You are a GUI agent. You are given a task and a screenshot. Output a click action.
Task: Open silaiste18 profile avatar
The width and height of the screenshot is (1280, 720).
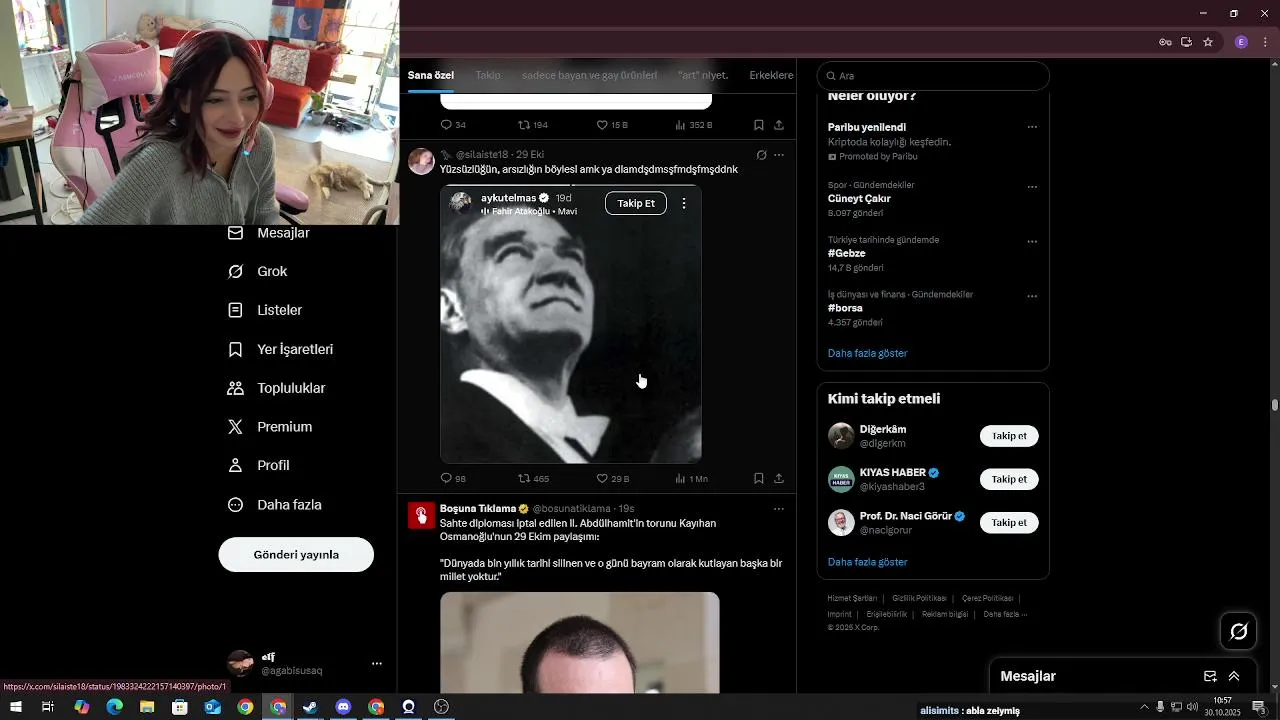421,161
